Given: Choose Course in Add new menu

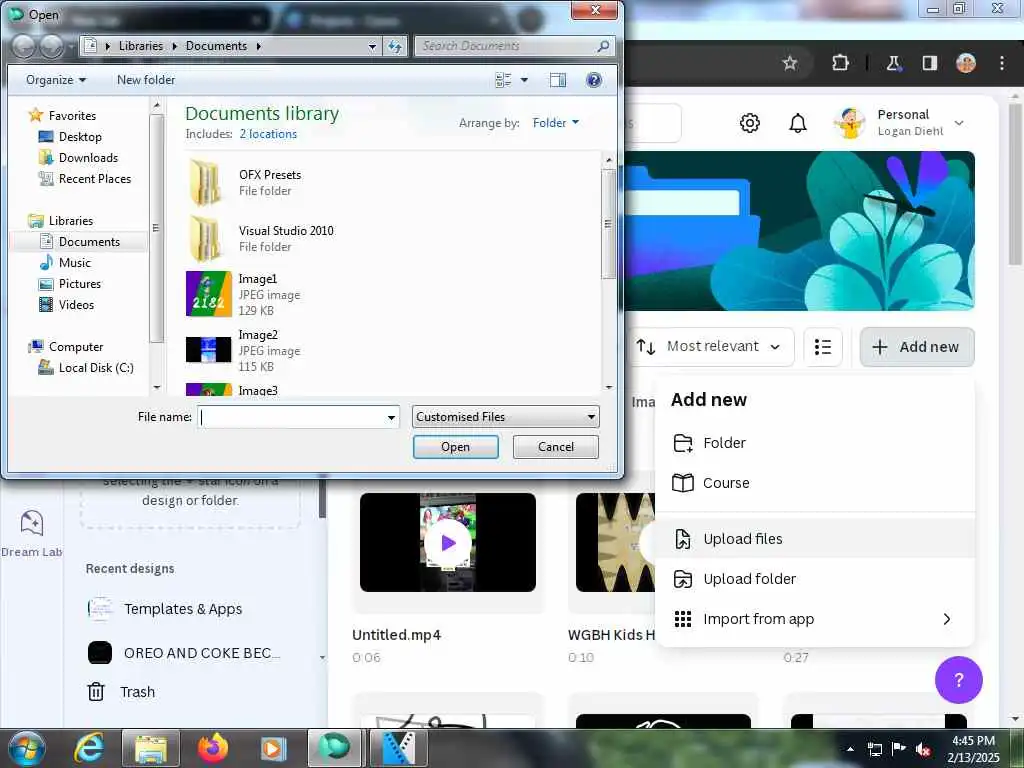Looking at the screenshot, I should (x=814, y=483).
